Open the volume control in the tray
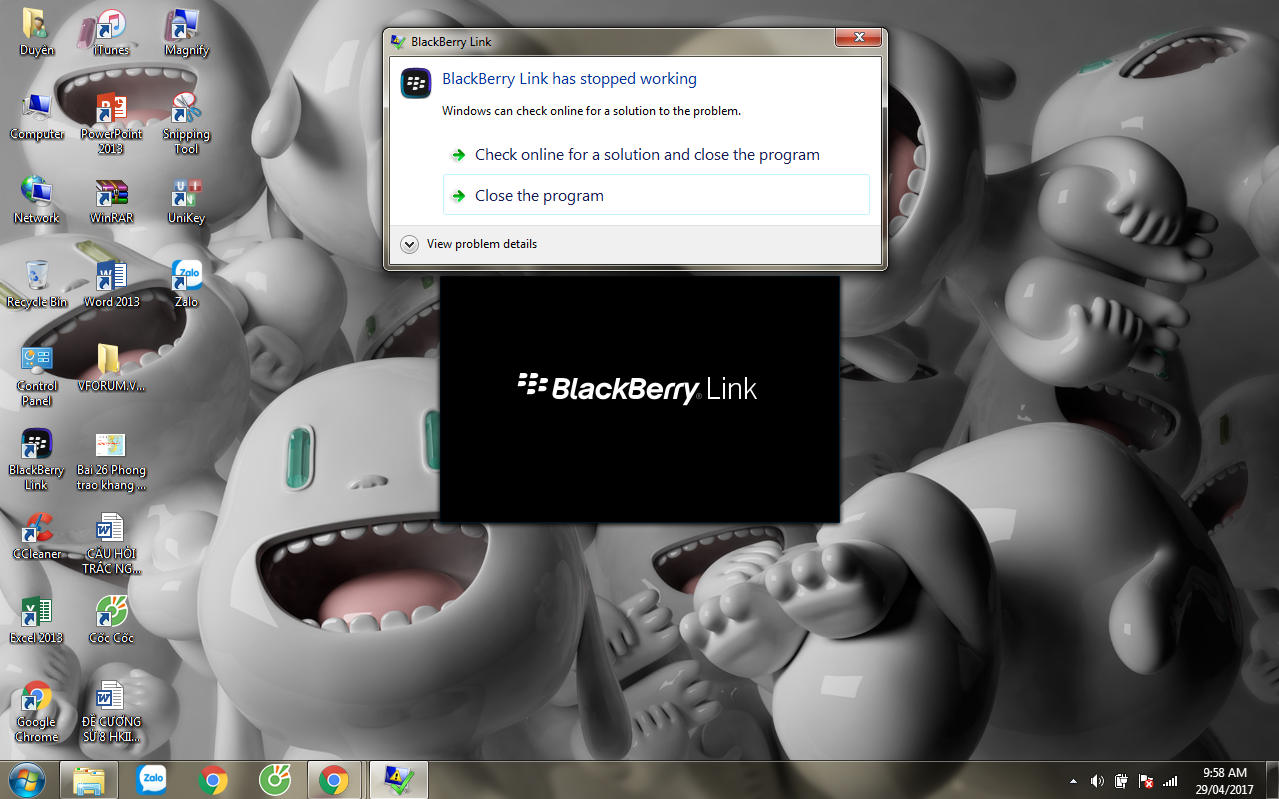This screenshot has width=1279, height=799. (1097, 781)
